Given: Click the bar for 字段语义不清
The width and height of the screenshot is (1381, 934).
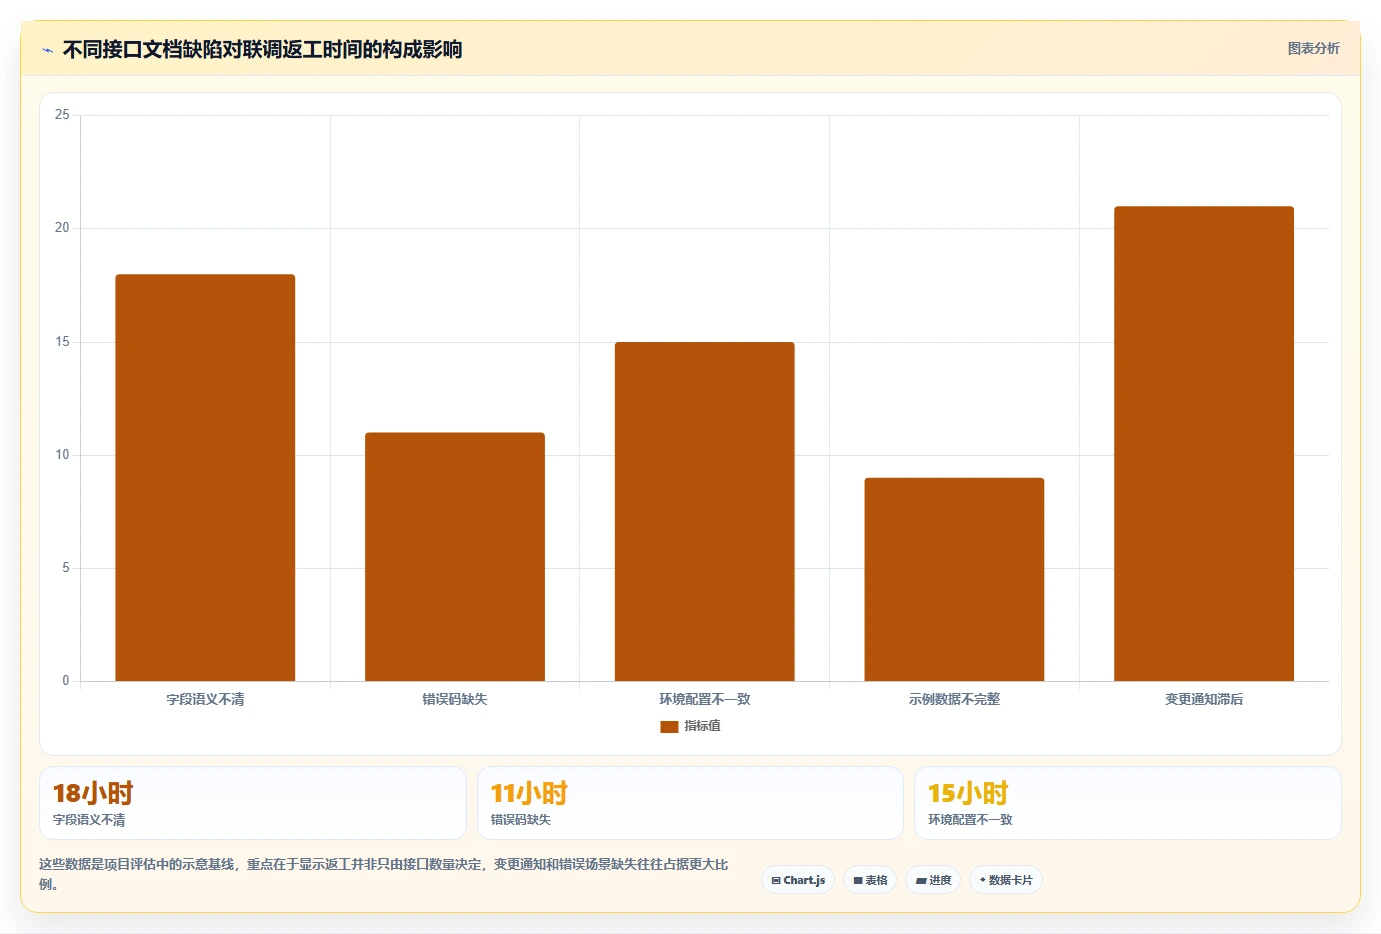Looking at the screenshot, I should 205,478.
